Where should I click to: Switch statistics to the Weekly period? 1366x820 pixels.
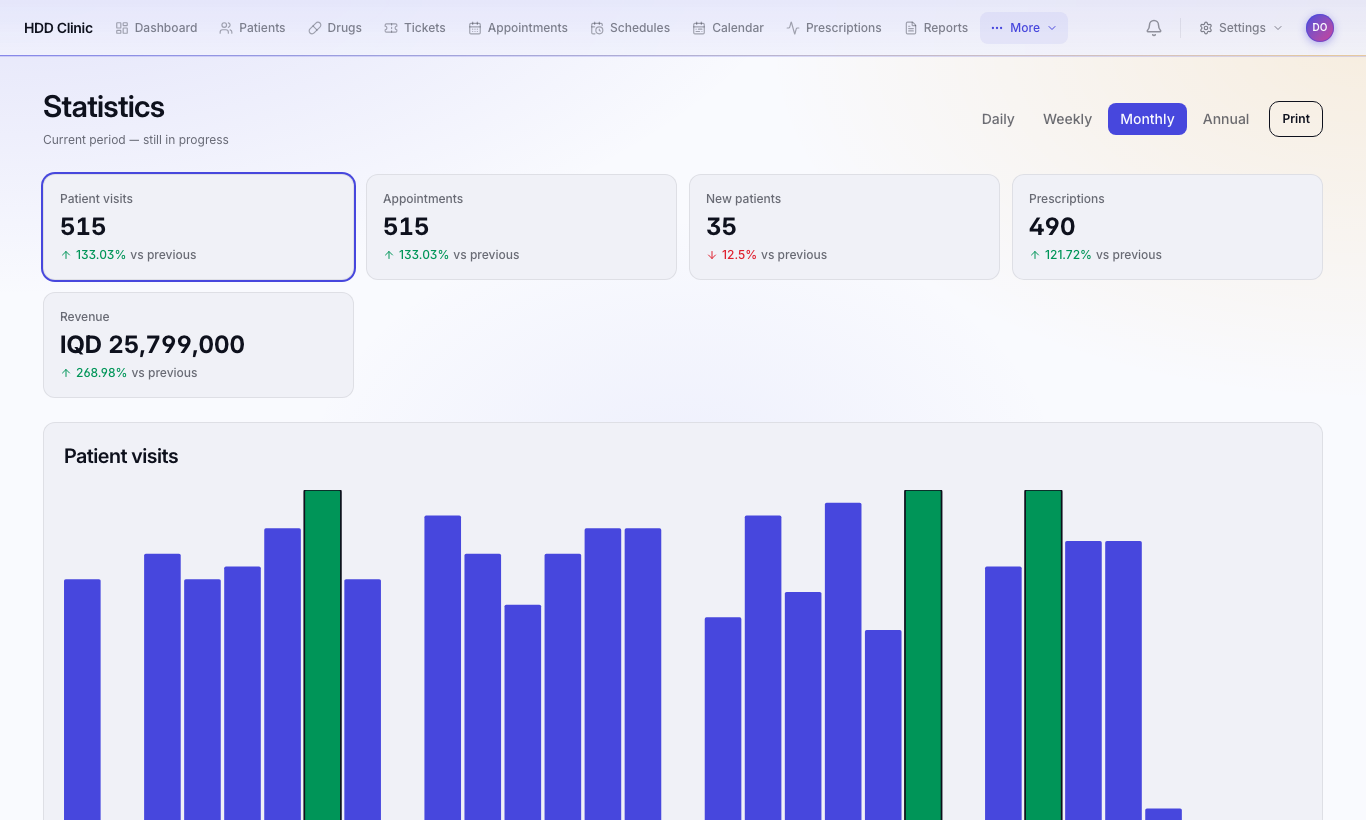(1067, 119)
